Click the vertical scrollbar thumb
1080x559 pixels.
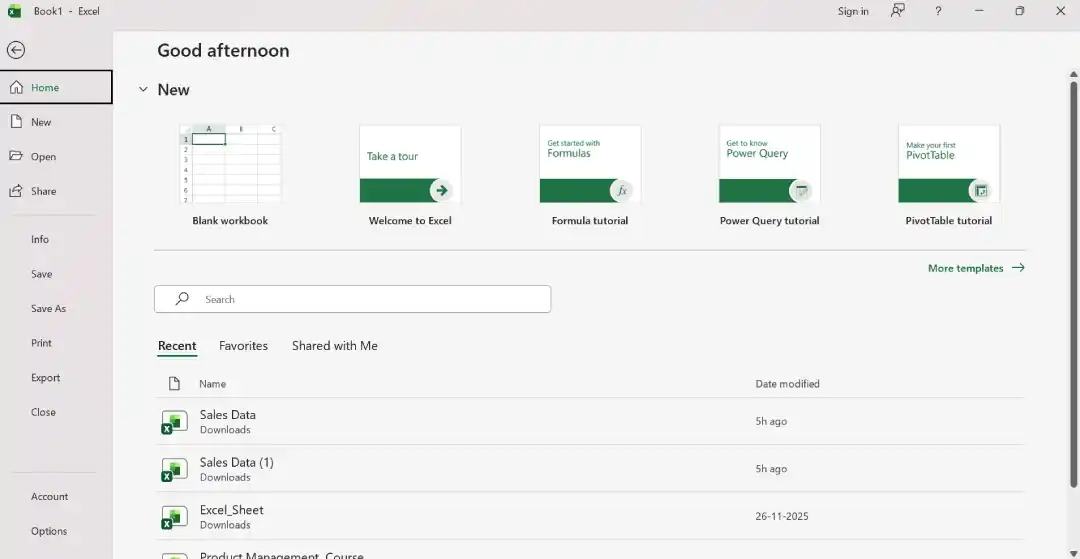click(x=1073, y=284)
